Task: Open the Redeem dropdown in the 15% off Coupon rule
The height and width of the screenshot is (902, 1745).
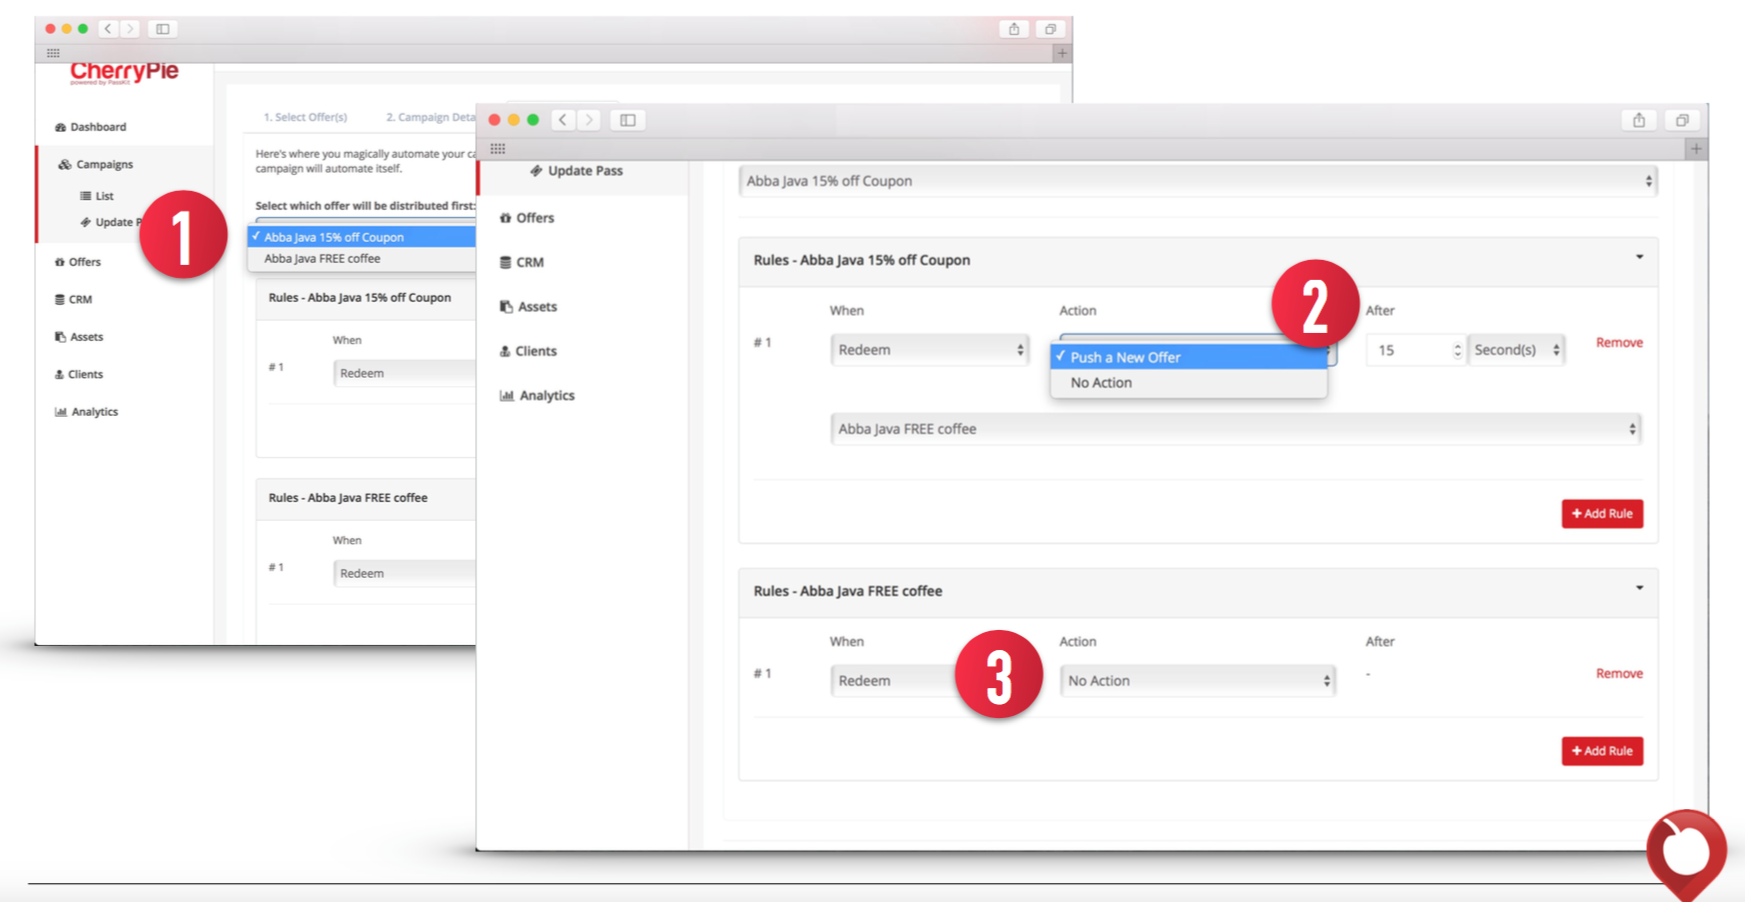Action: coord(930,350)
